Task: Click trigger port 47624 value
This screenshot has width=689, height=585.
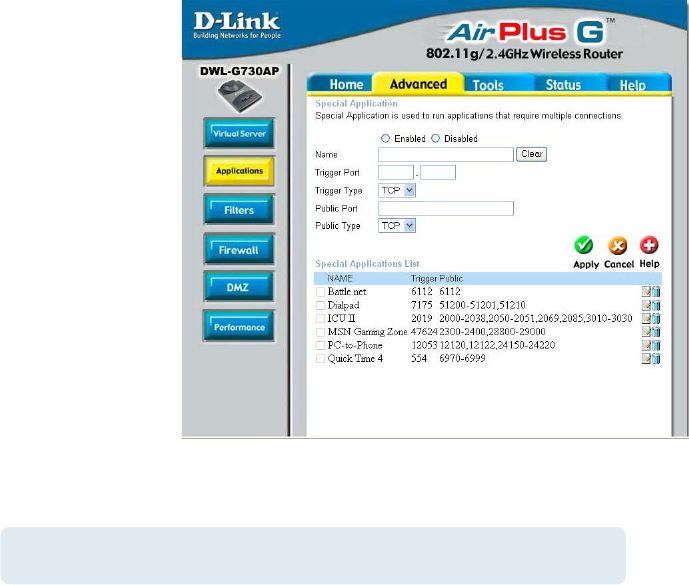Action: pos(424,331)
